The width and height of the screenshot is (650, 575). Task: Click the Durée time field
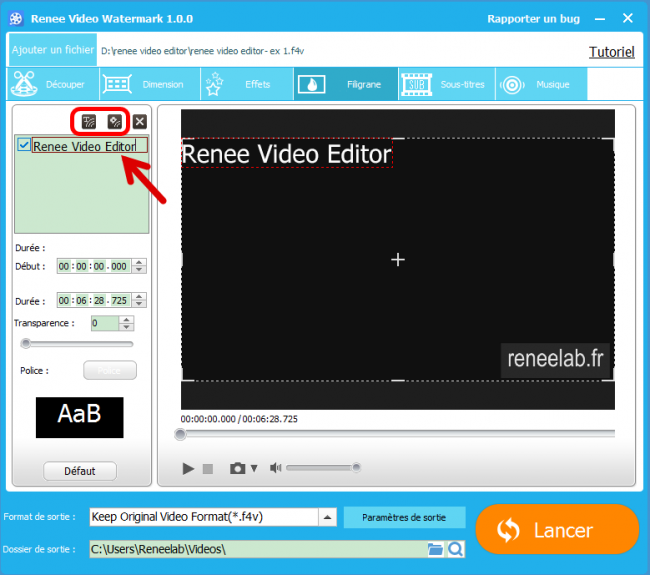tap(95, 300)
